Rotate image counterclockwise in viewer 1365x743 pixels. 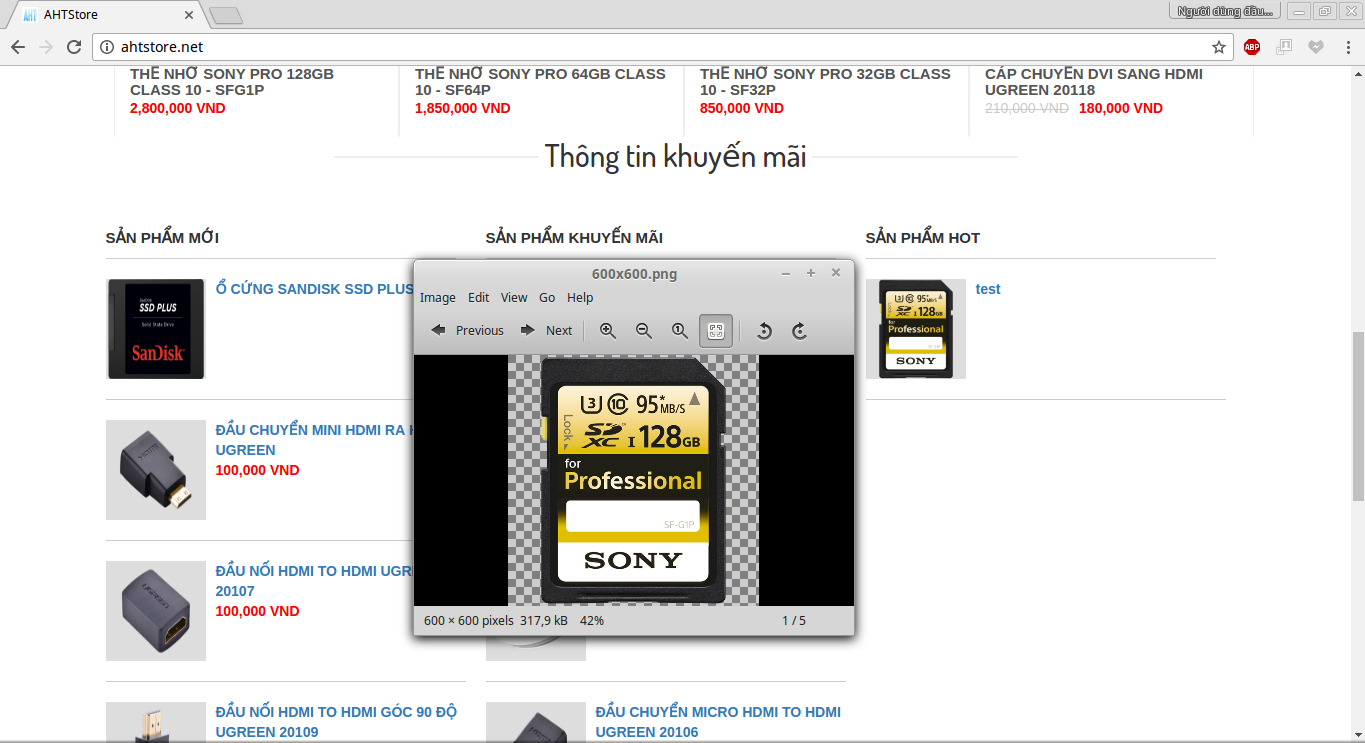(x=764, y=330)
